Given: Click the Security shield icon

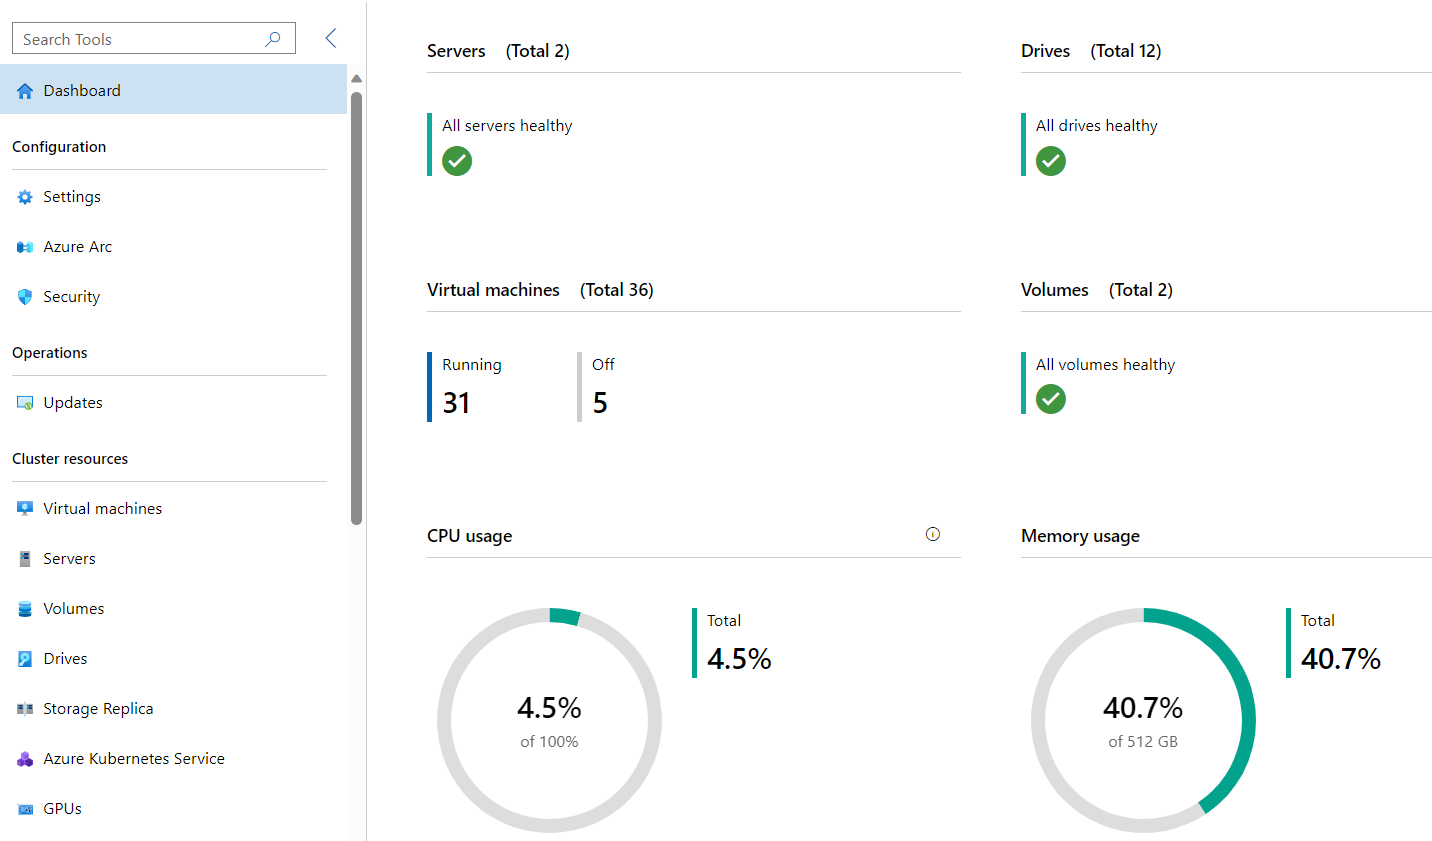Looking at the screenshot, I should click(x=25, y=297).
